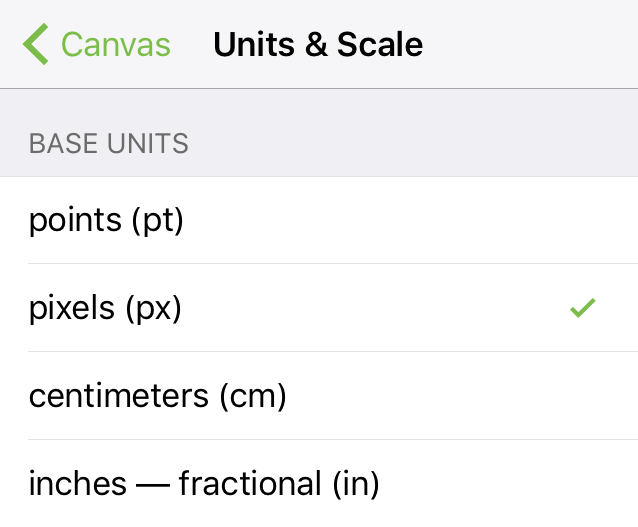This screenshot has width=638, height=527.
Task: Tap the "pixels" label text
Action: click(x=72, y=308)
